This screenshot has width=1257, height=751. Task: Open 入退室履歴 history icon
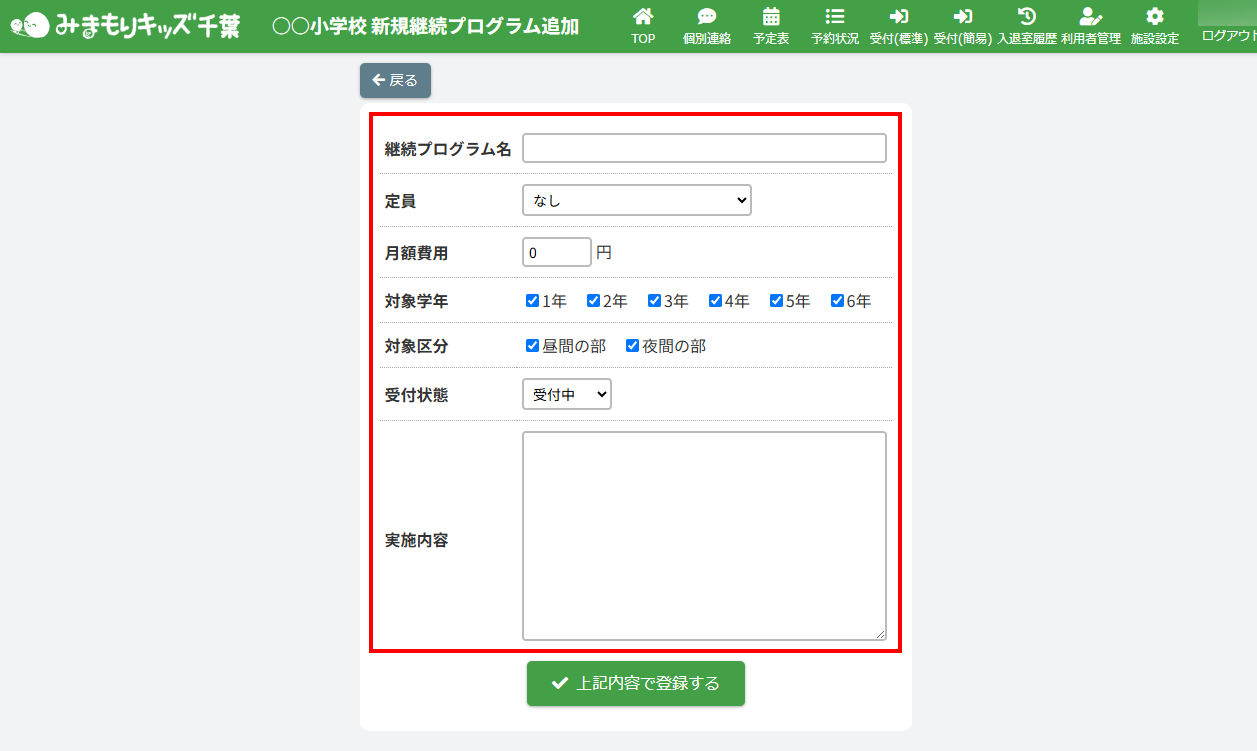[1026, 17]
